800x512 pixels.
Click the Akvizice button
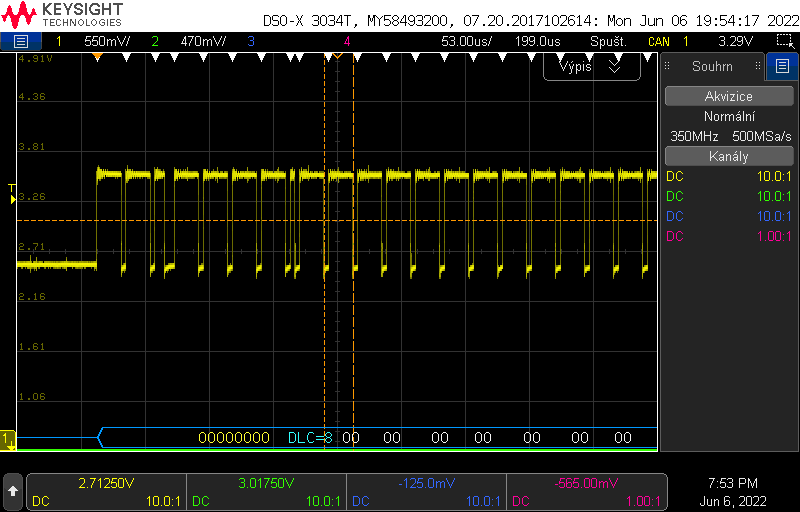pyautogui.click(x=729, y=96)
